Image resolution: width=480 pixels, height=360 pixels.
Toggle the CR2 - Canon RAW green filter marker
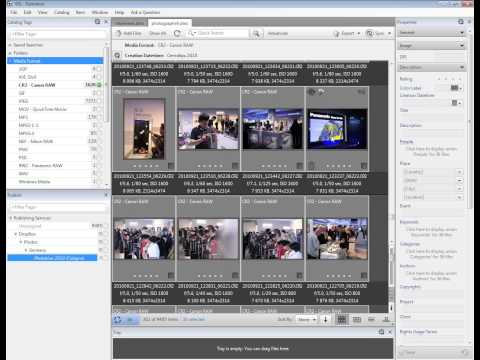pos(99,85)
